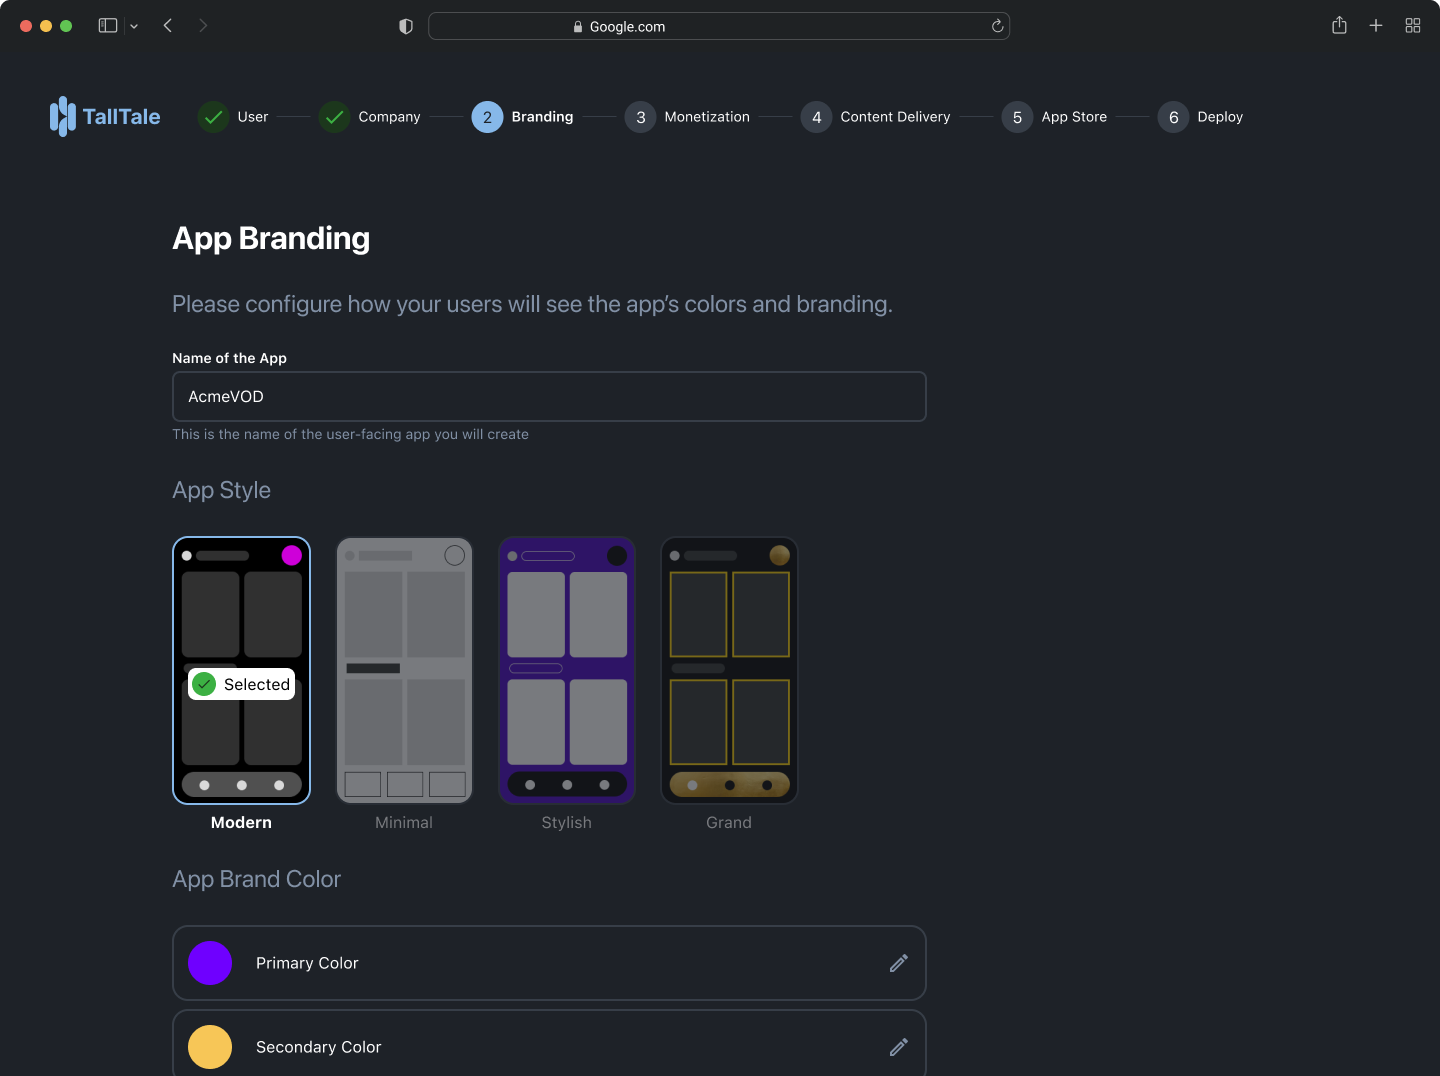1440x1076 pixels.
Task: Click the purple Primary Color swatch
Action: pyautogui.click(x=210, y=963)
